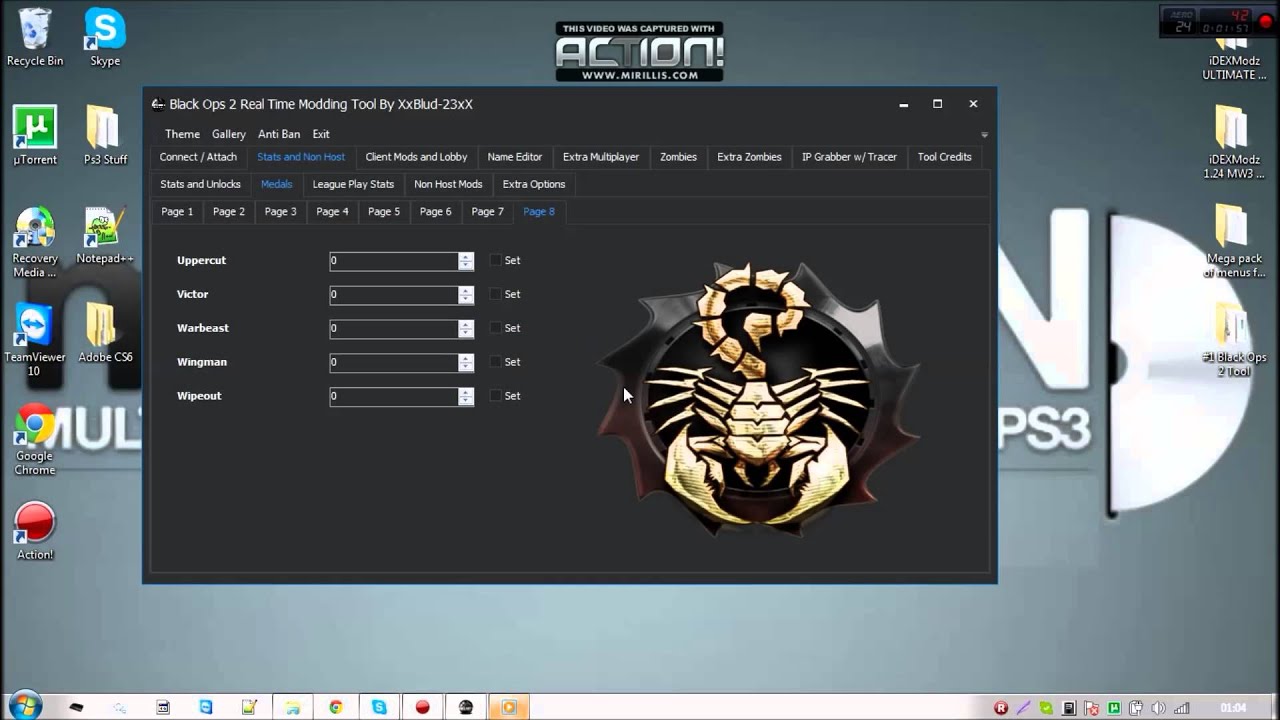Open µTorrent desktop shortcut
Image resolution: width=1280 pixels, height=720 pixels.
[35, 136]
